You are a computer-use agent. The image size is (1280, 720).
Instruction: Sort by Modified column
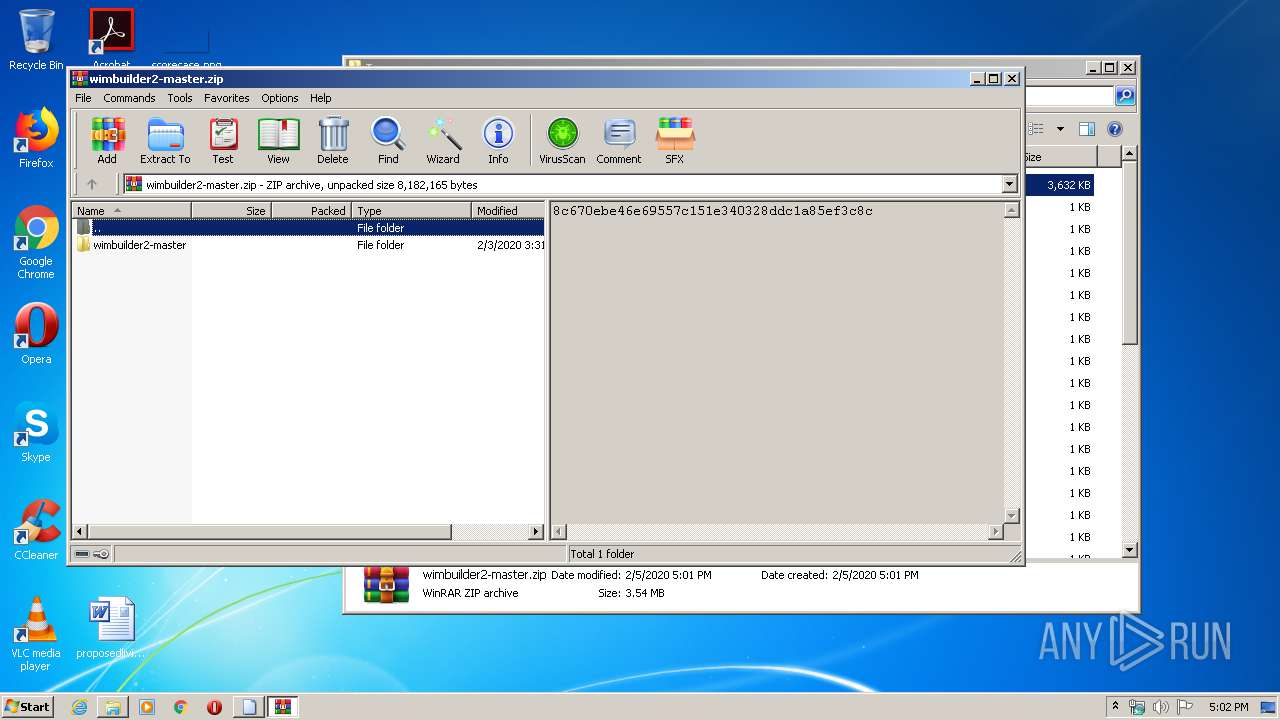click(x=508, y=211)
